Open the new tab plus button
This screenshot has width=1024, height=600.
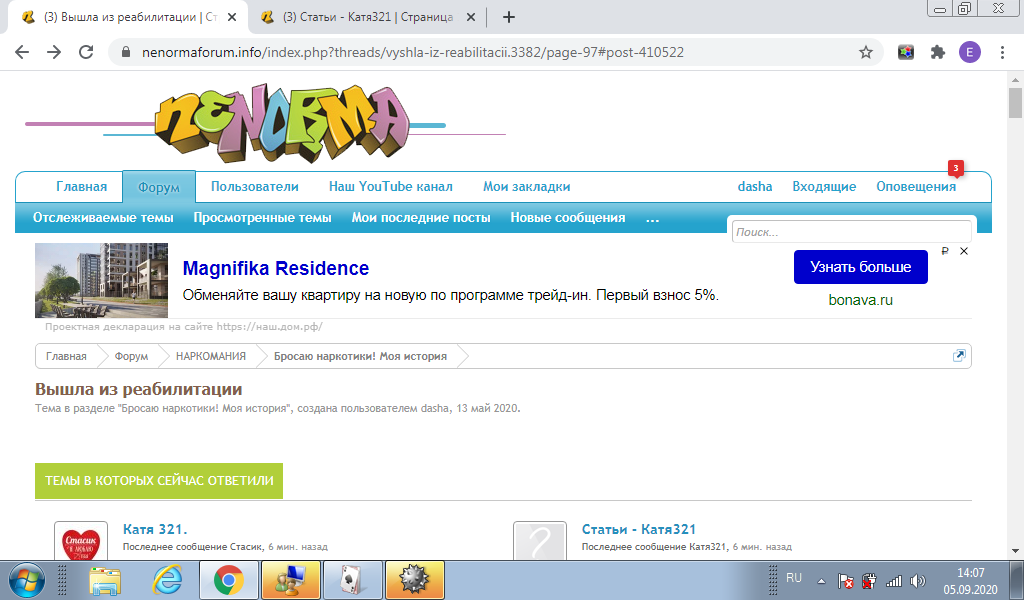(x=509, y=17)
